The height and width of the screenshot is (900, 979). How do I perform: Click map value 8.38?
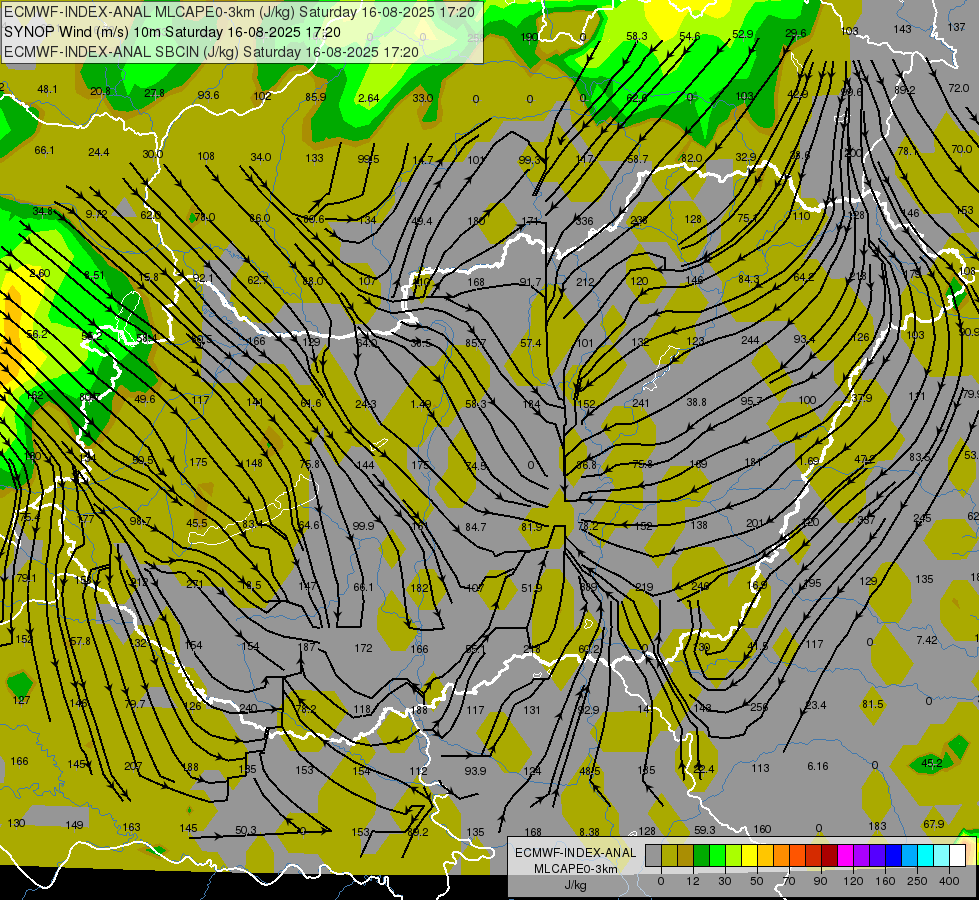[589, 832]
